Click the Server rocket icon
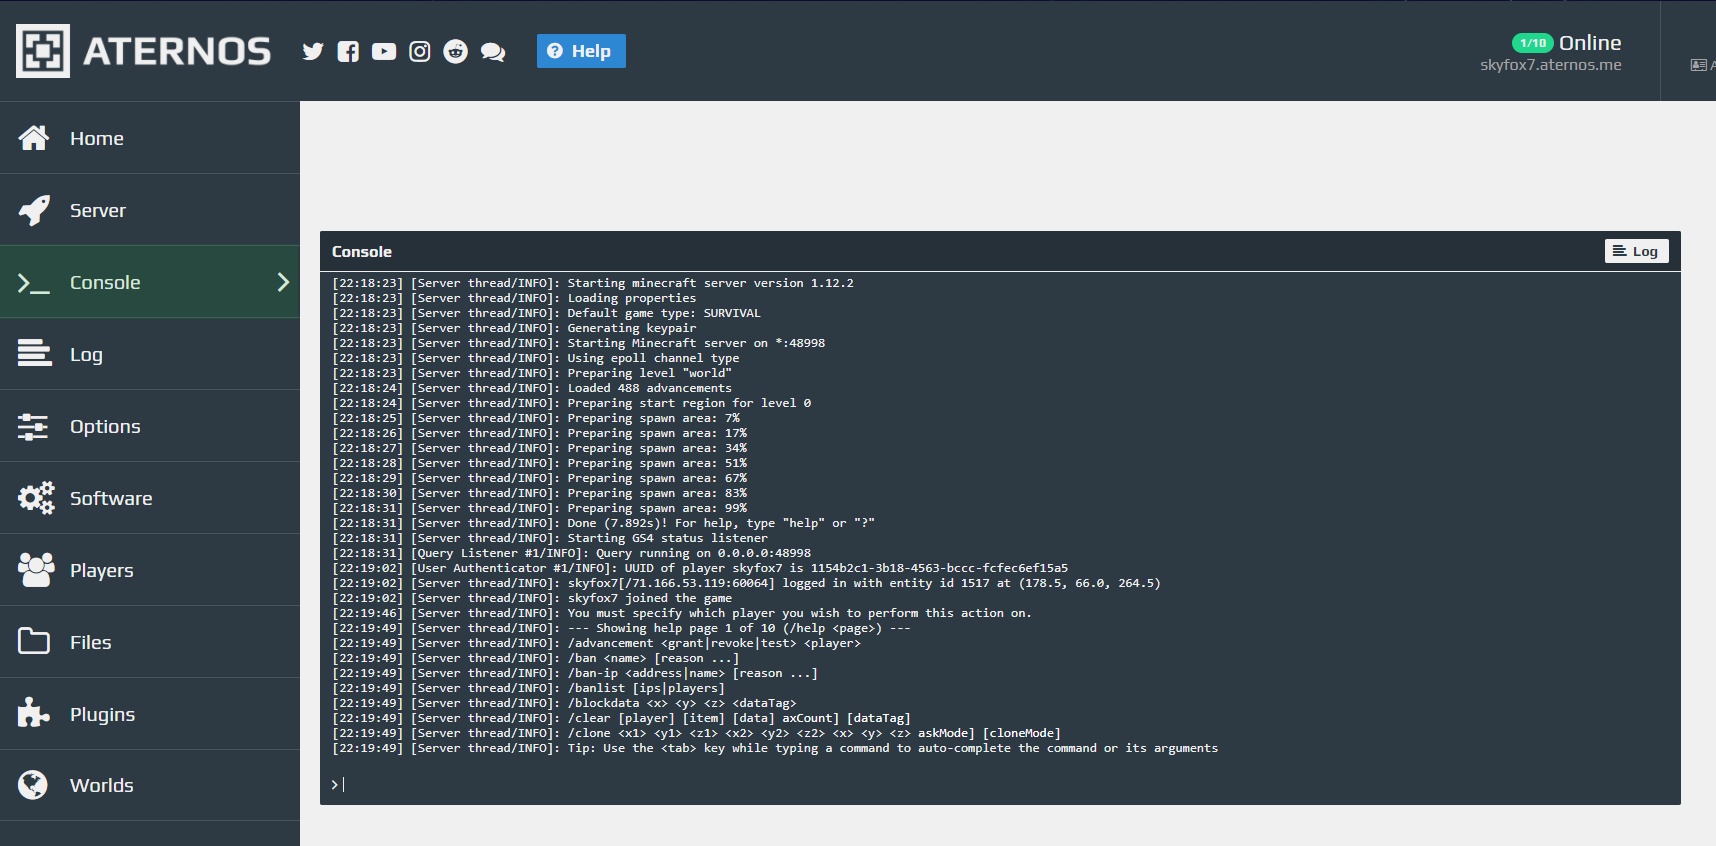Viewport: 1716px width, 846px height. coord(34,210)
